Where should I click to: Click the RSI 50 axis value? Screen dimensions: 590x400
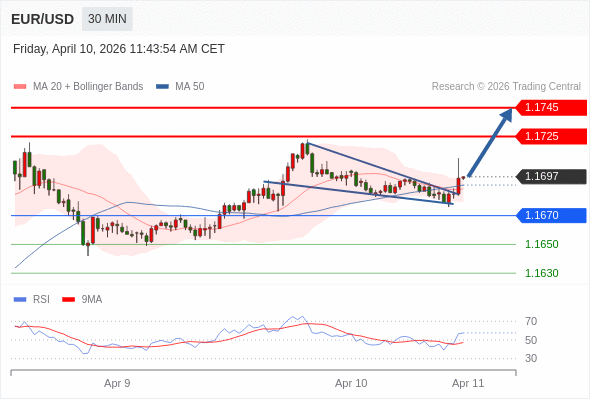point(531,340)
